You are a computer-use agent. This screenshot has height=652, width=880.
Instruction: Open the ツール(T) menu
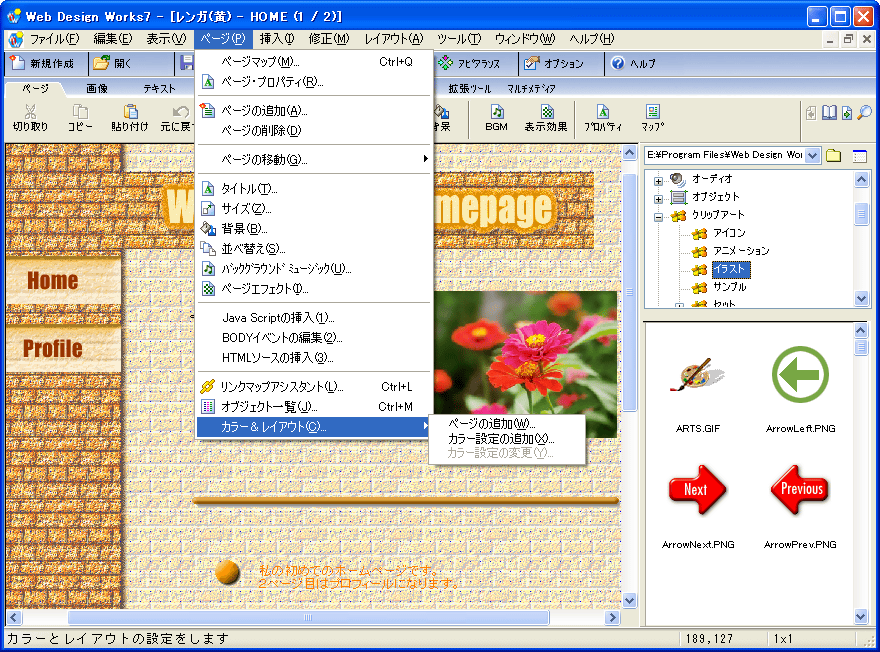459,39
